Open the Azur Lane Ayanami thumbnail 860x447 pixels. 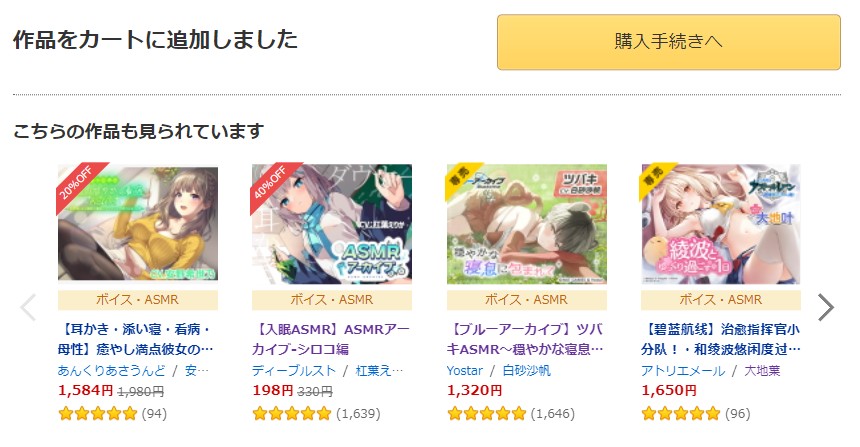(720, 223)
